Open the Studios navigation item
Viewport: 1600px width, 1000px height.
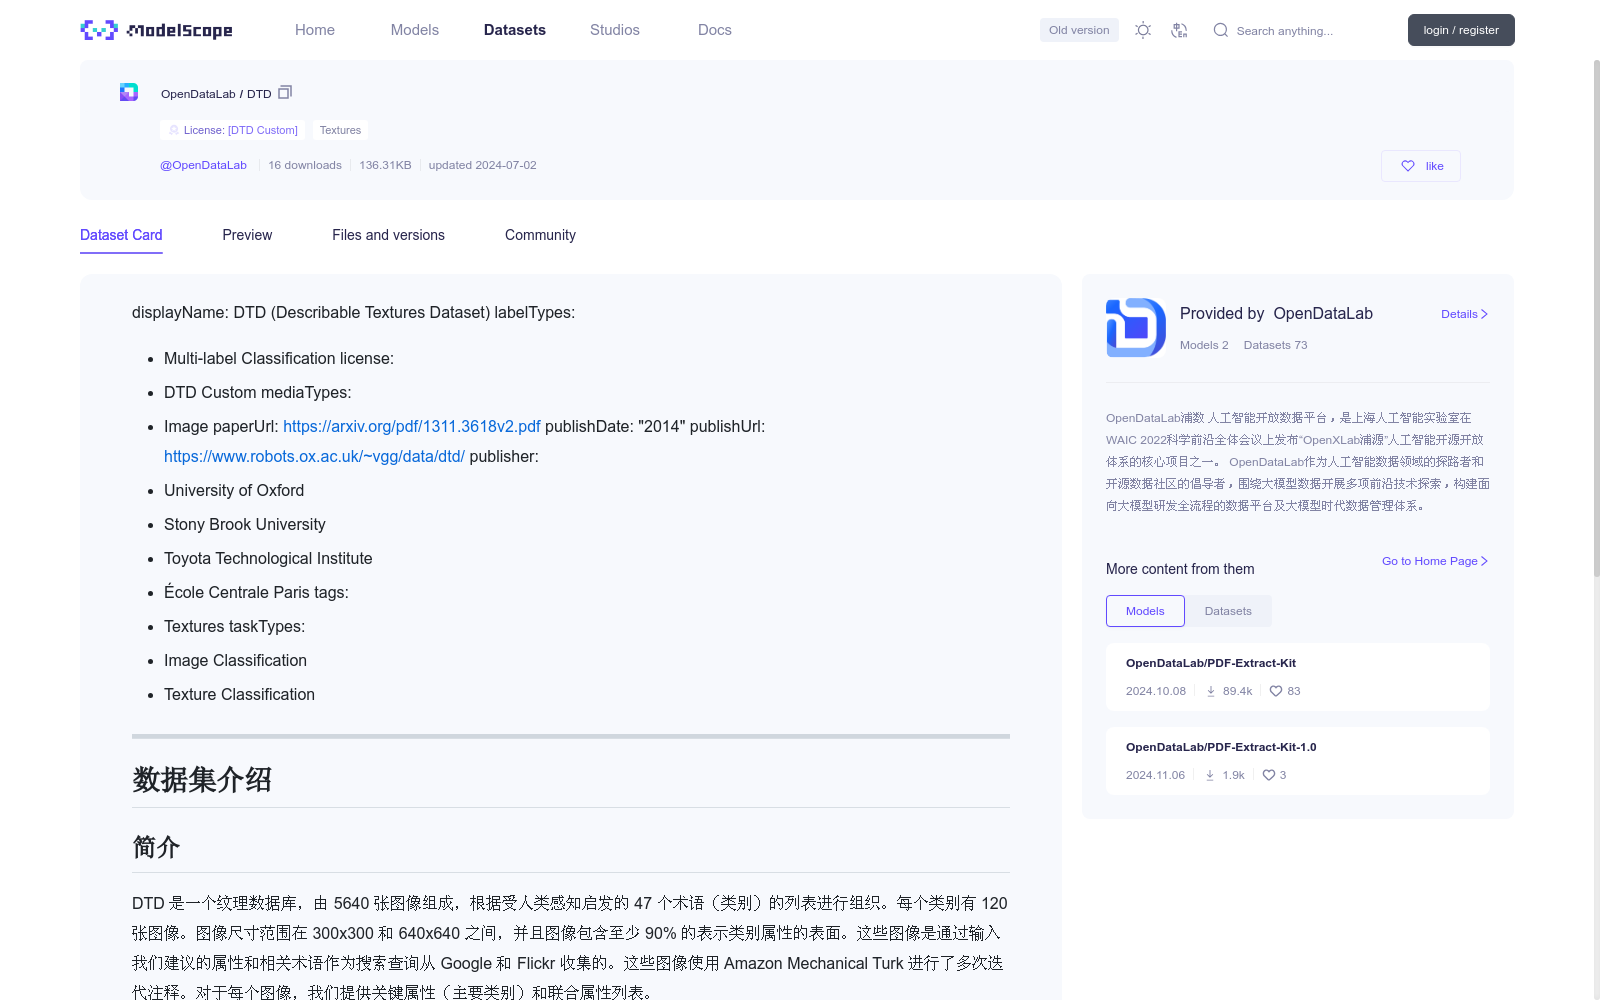[615, 30]
